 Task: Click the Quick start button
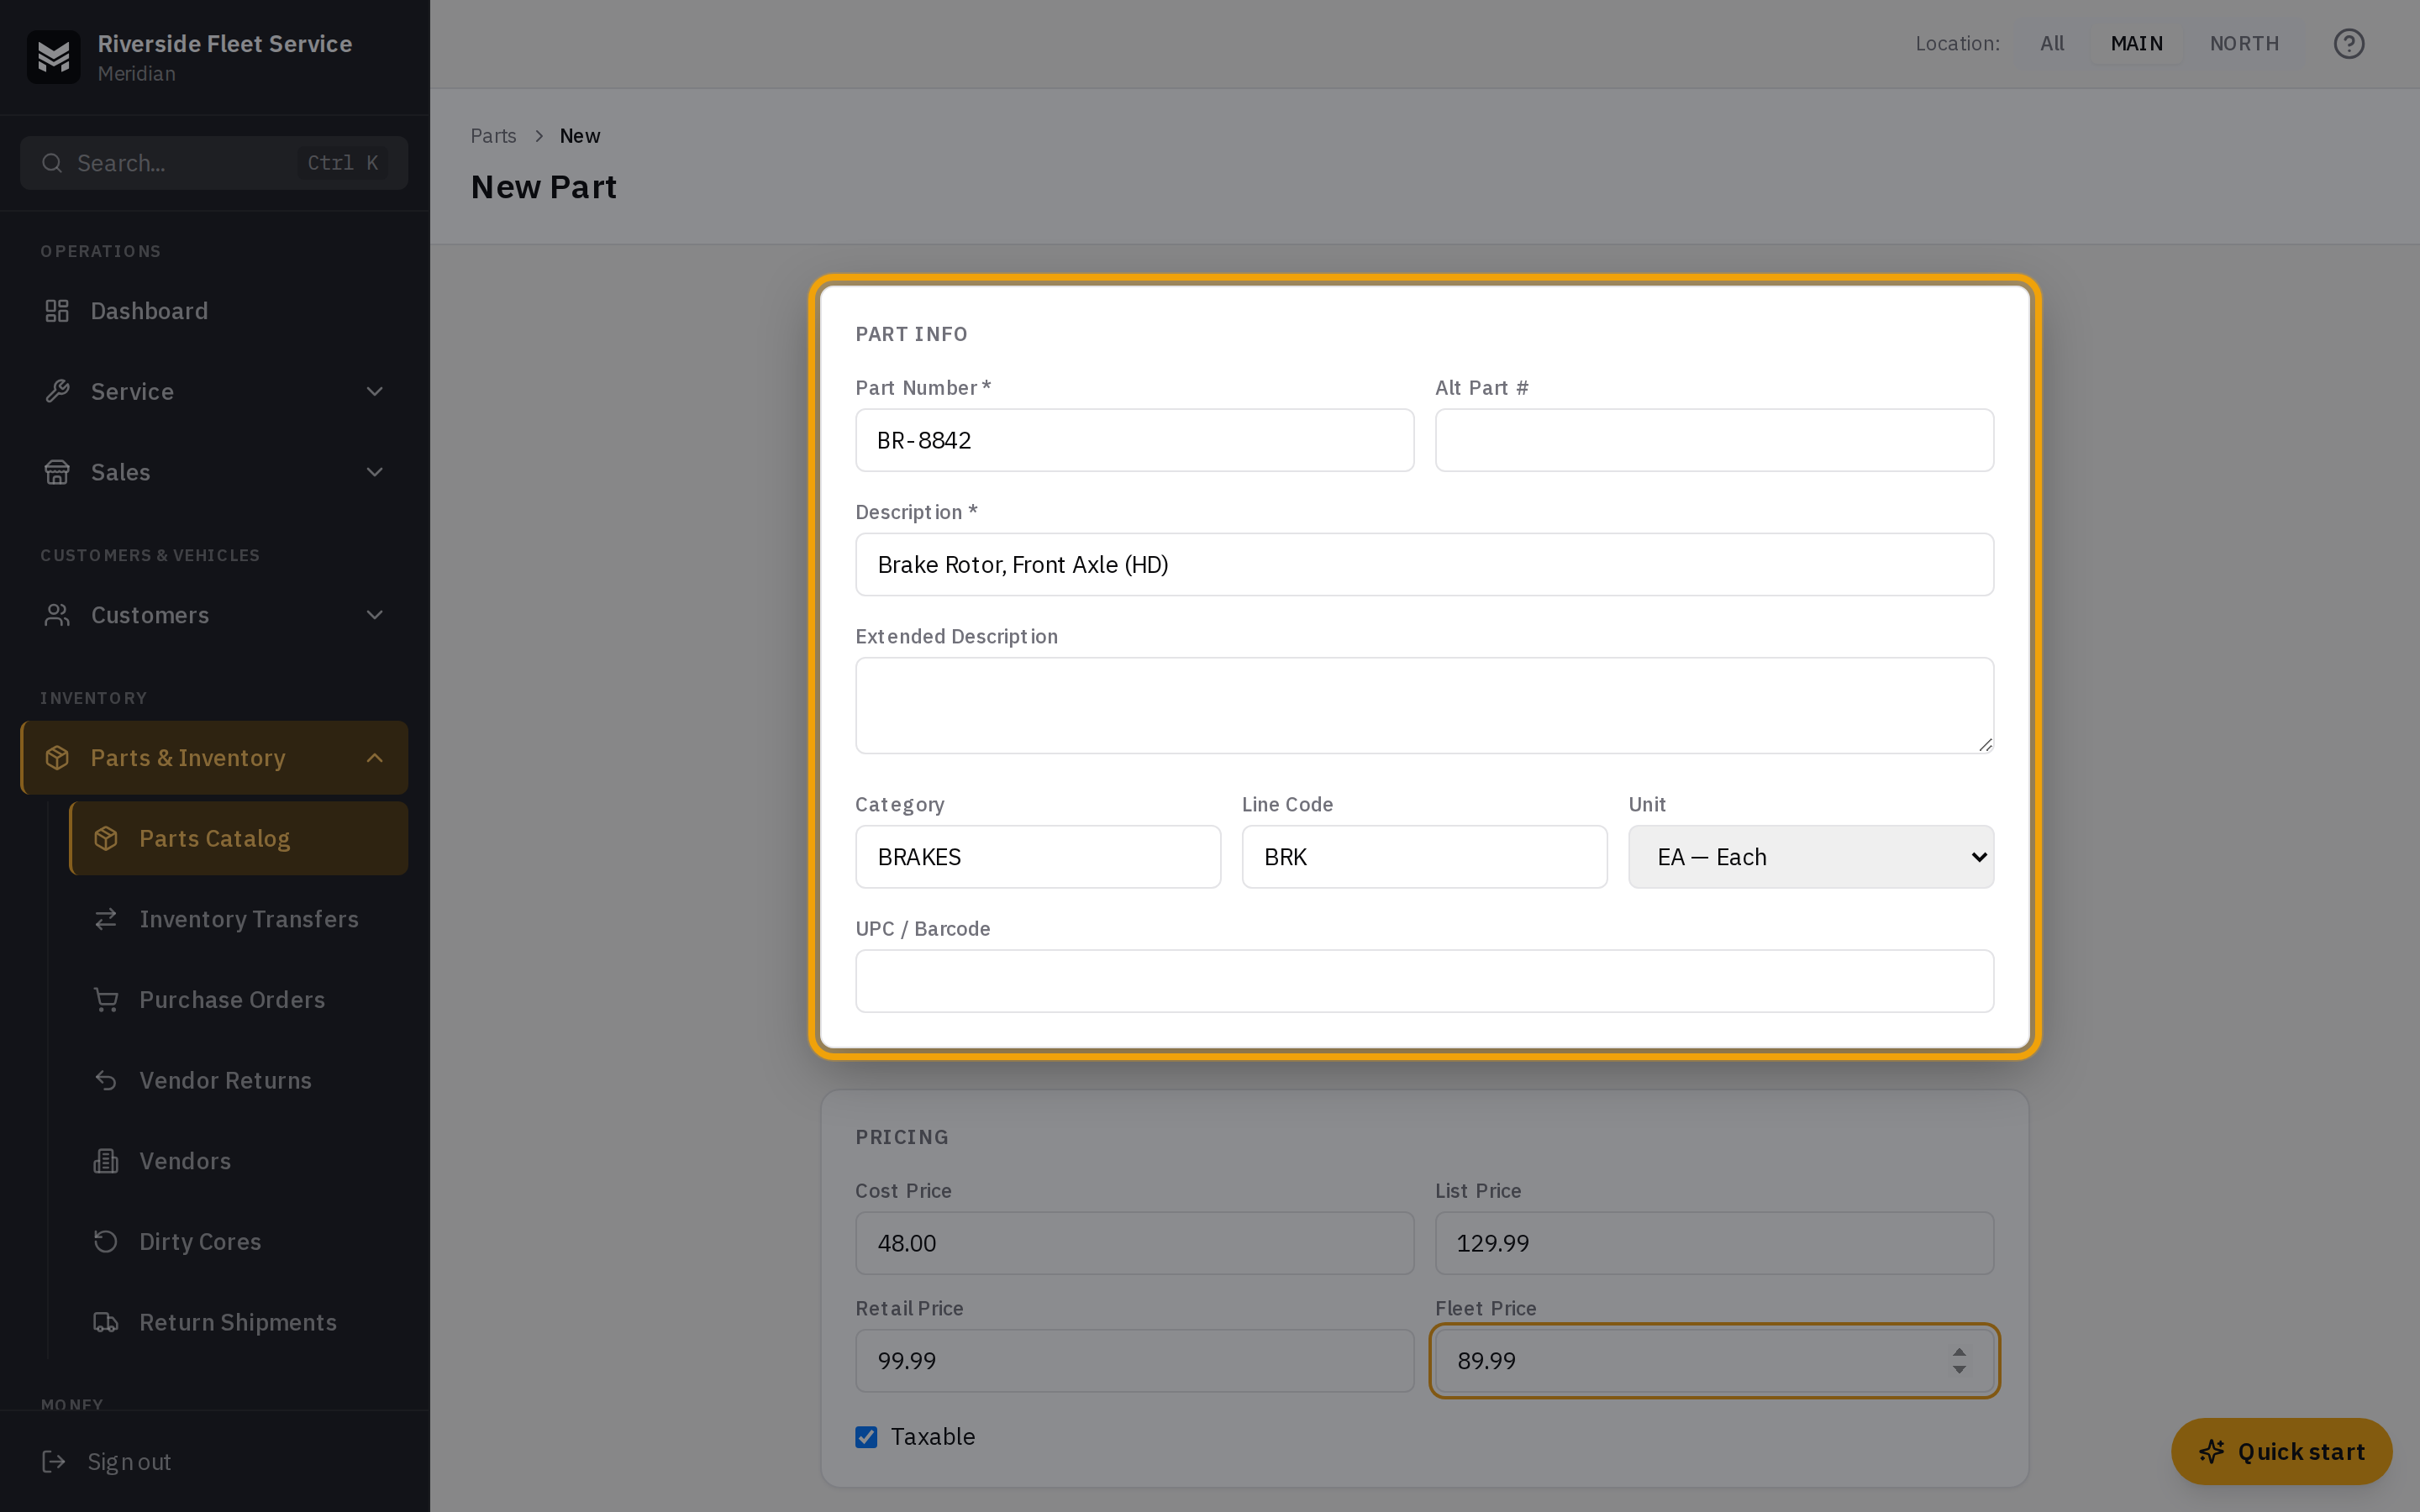click(2281, 1451)
